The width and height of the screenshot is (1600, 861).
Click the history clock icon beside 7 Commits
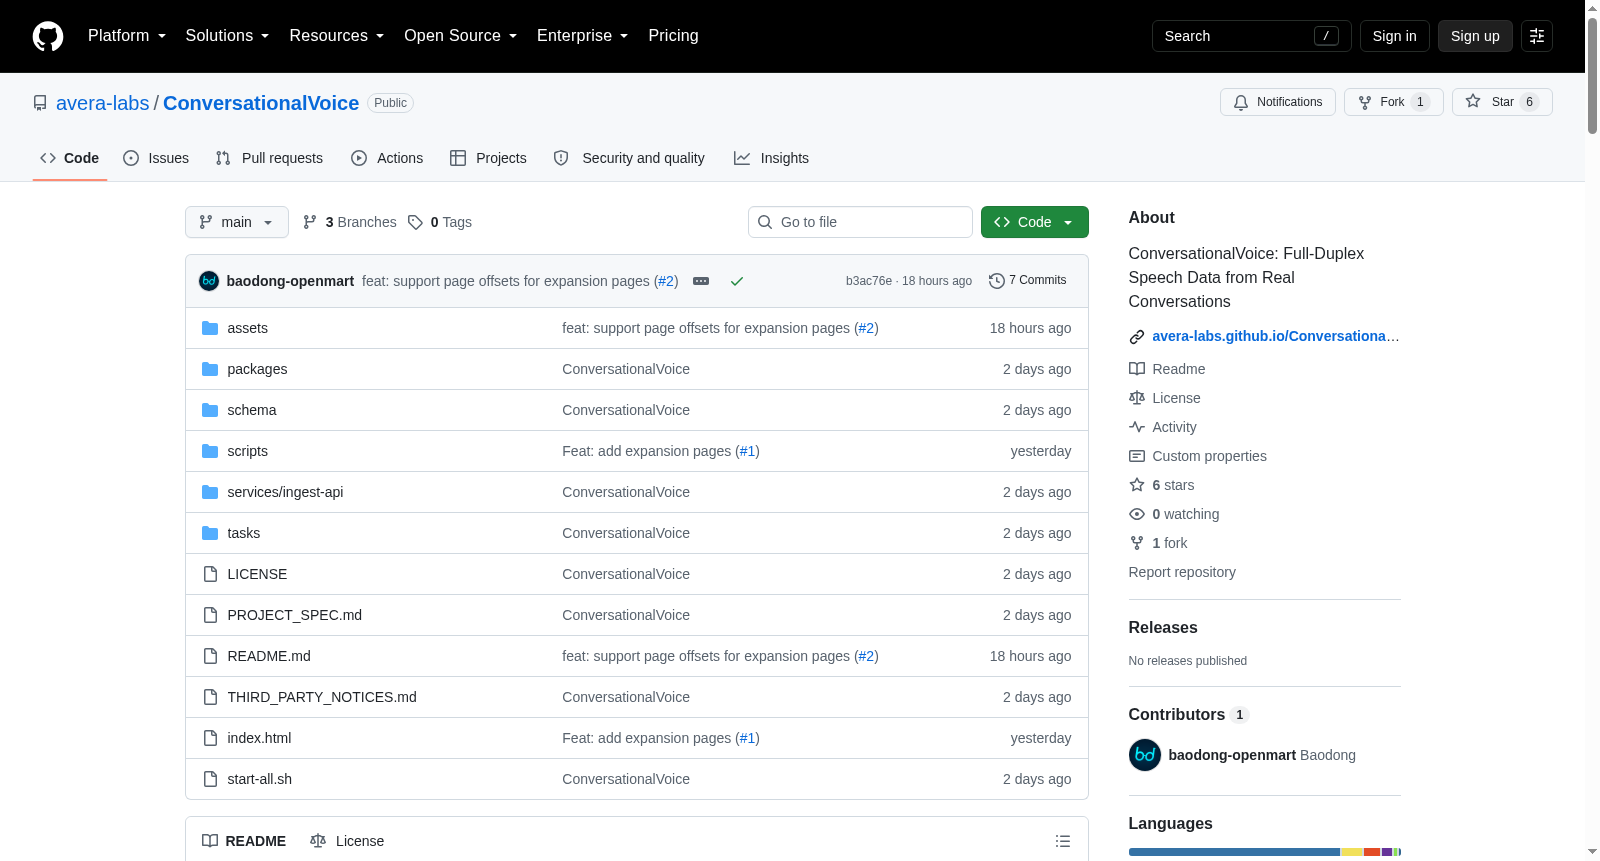click(997, 281)
